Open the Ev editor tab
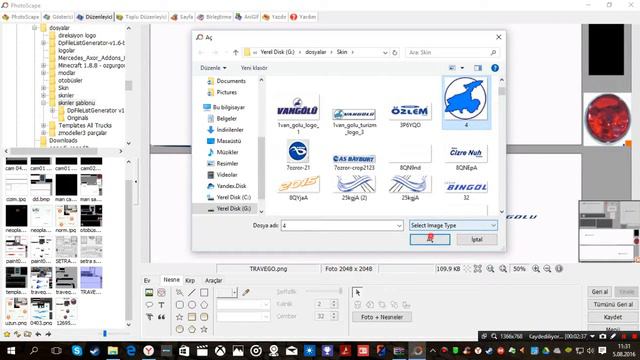Screen dimensions: 640x360 (x=147, y=280)
